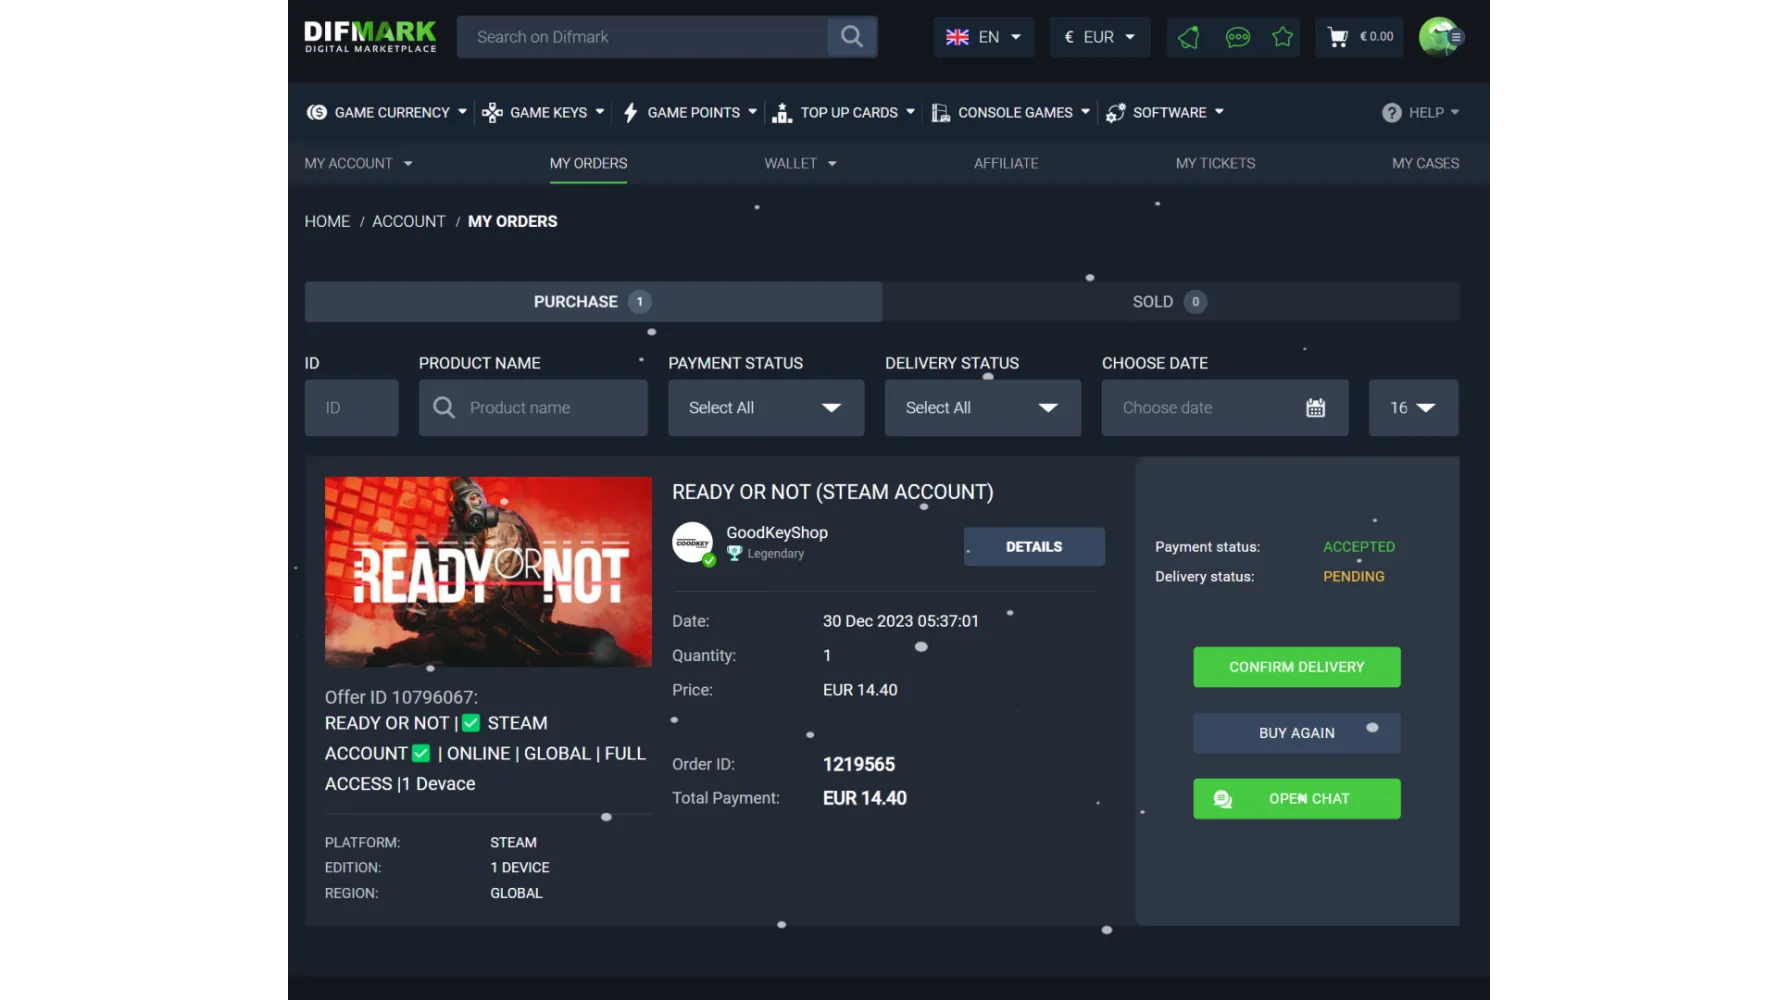
Task: Expand the Console Games menu
Action: (x=1011, y=112)
